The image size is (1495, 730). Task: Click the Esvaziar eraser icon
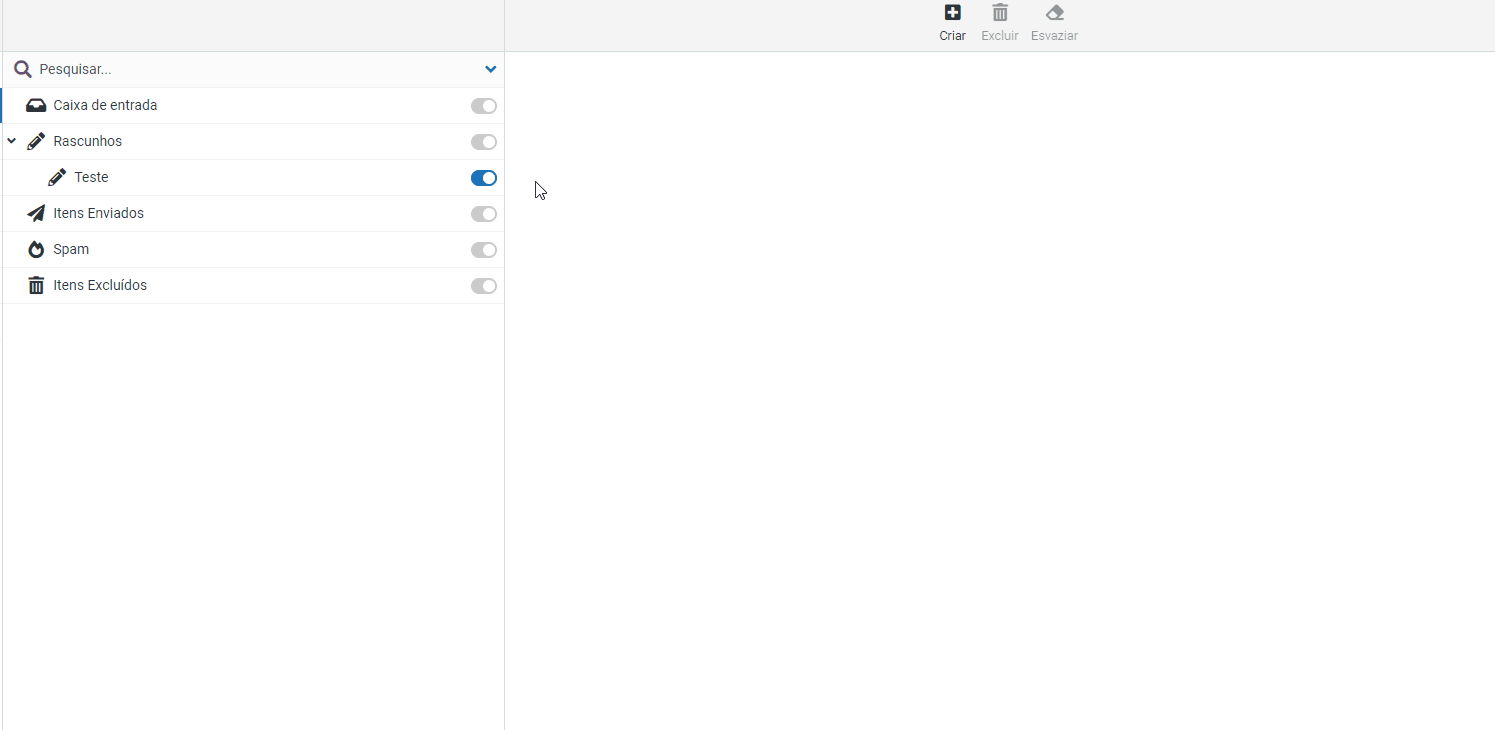tap(1055, 13)
